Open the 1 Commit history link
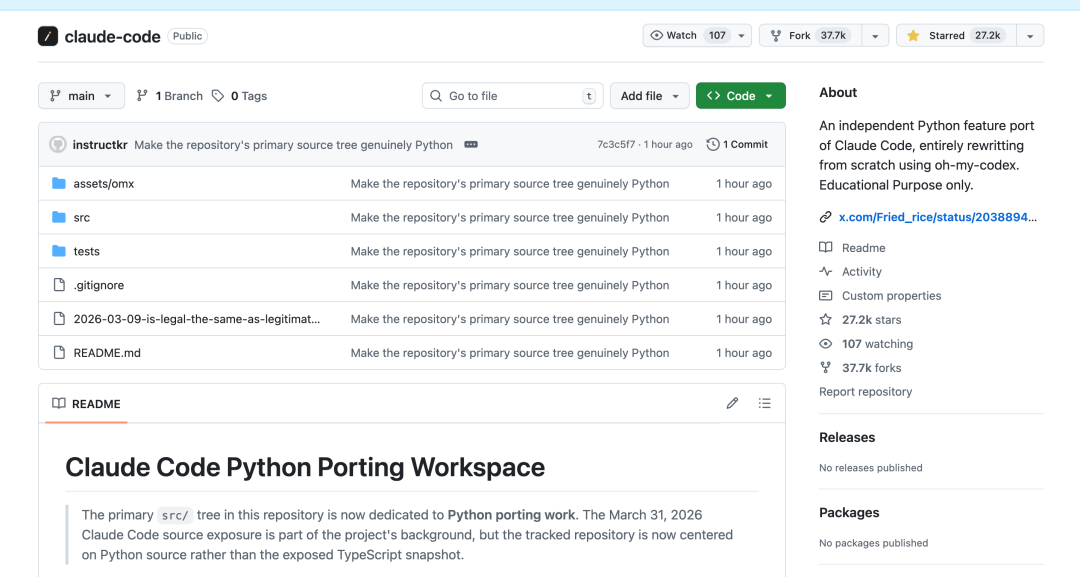Viewport: 1080px width, 577px height. (x=737, y=145)
